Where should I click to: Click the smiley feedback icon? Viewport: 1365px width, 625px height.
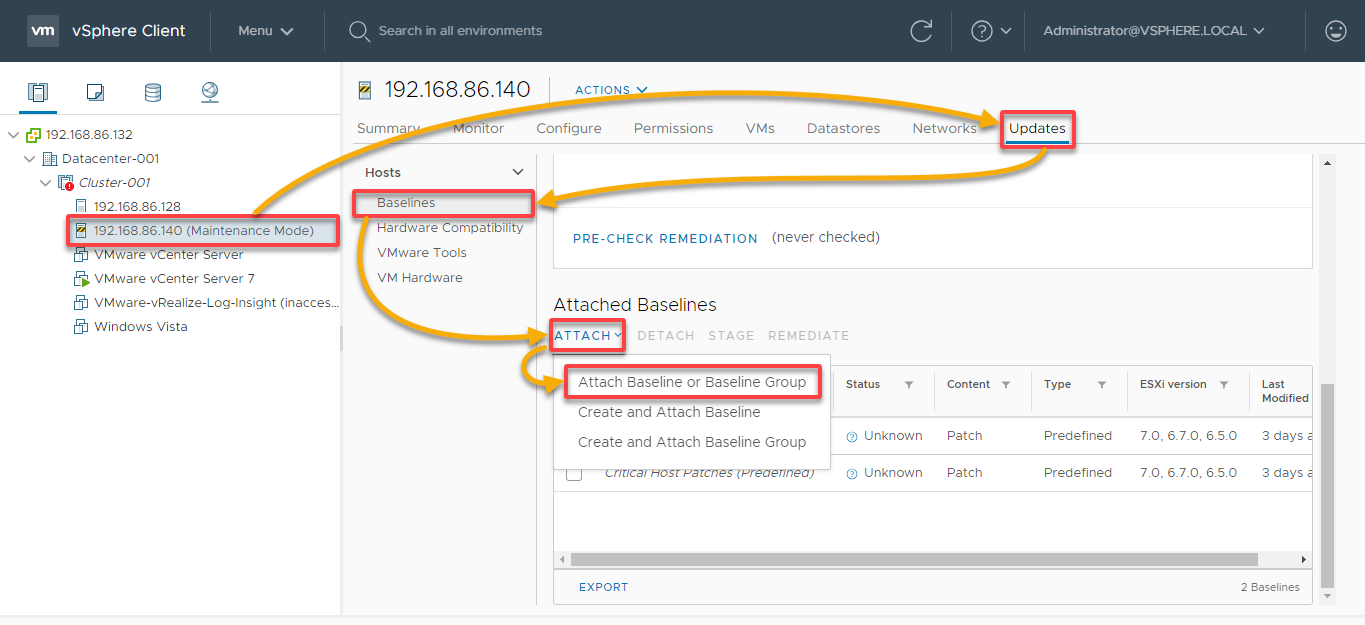tap(1335, 31)
